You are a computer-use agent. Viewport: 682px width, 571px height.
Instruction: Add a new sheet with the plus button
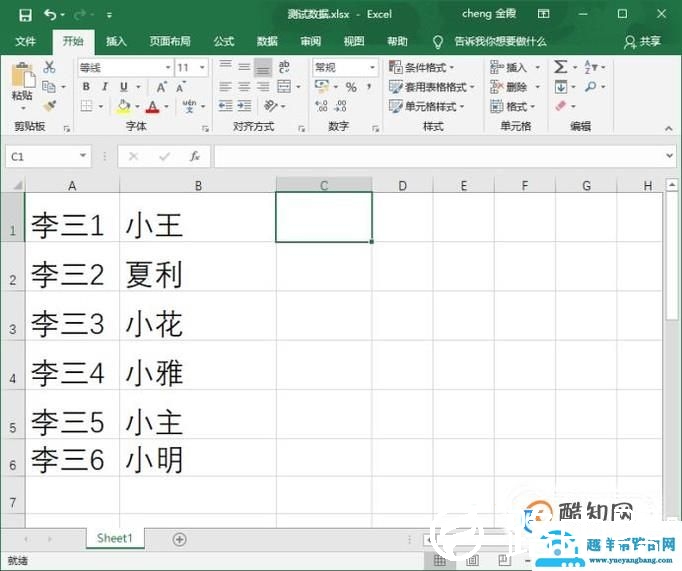click(179, 539)
